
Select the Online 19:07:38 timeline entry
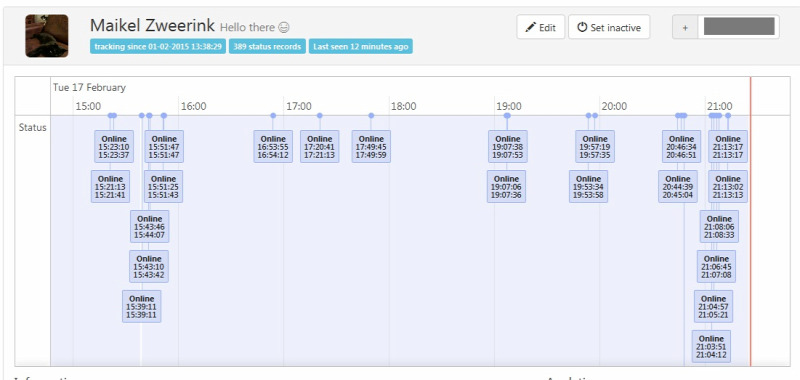coord(508,146)
